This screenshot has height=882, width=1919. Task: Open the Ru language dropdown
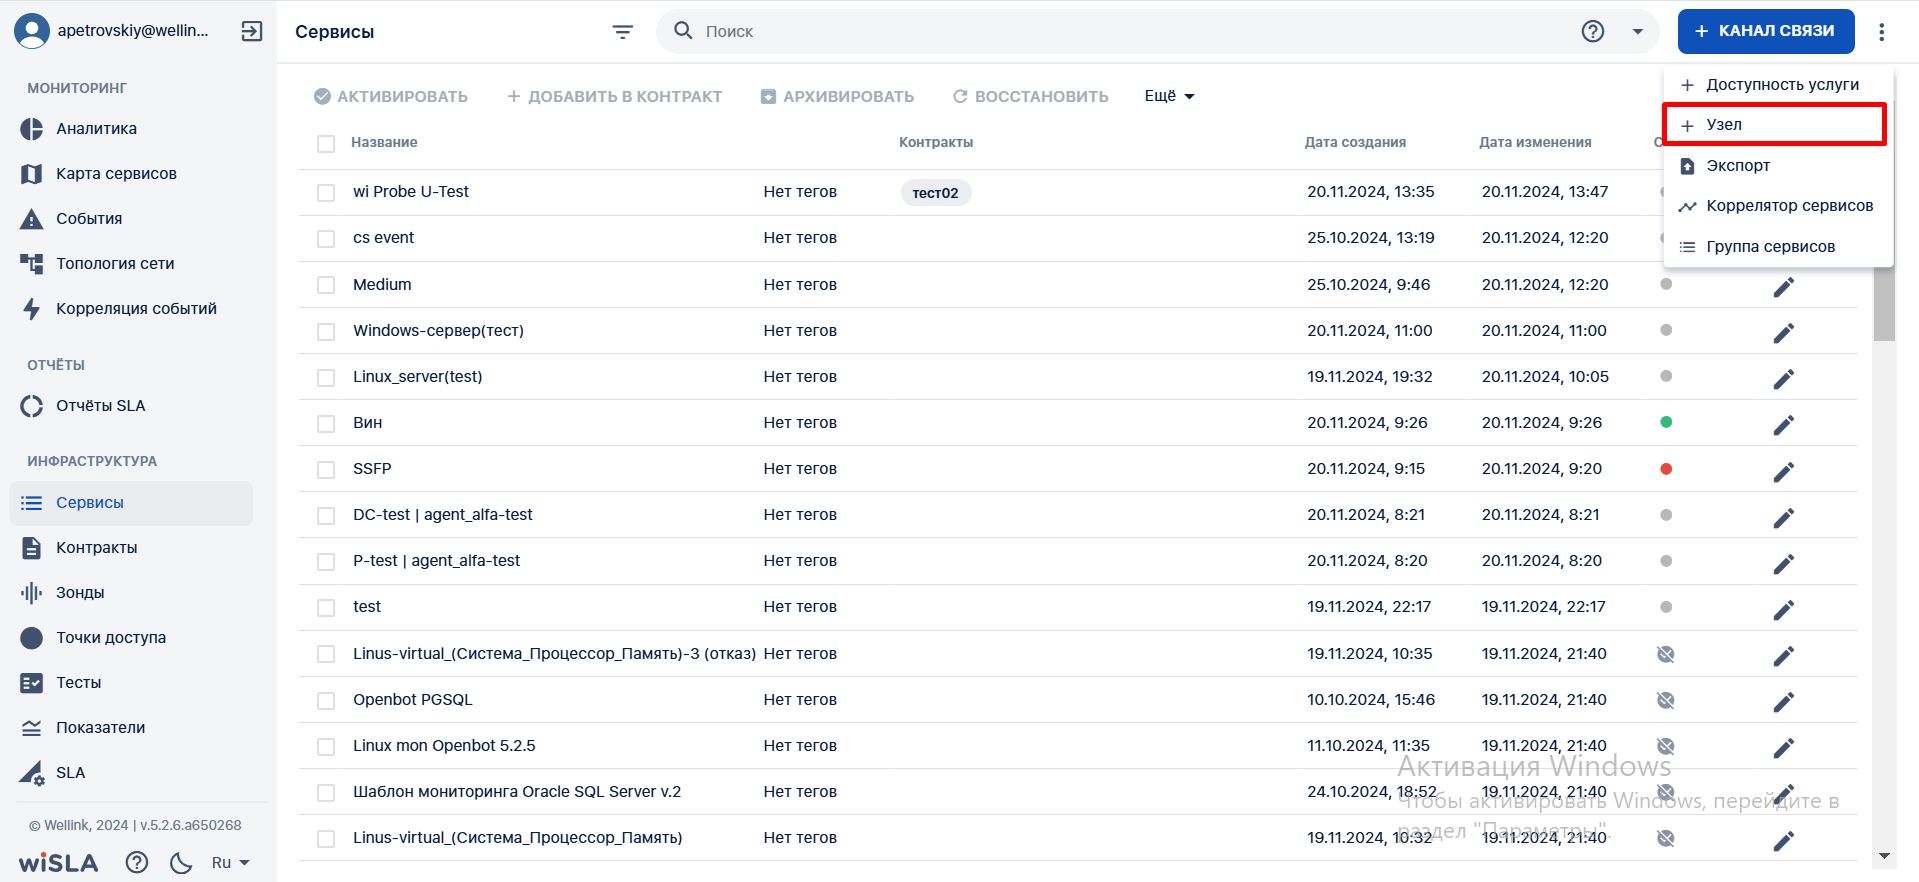coord(230,862)
